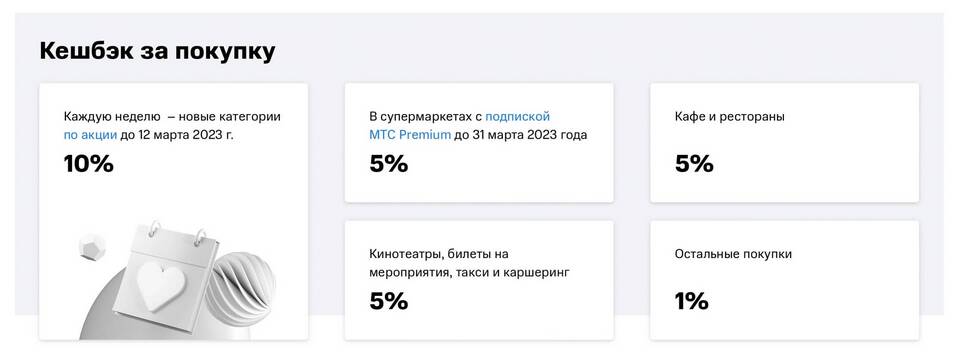
Task: Click the 1% cashback value
Action: pos(692,301)
